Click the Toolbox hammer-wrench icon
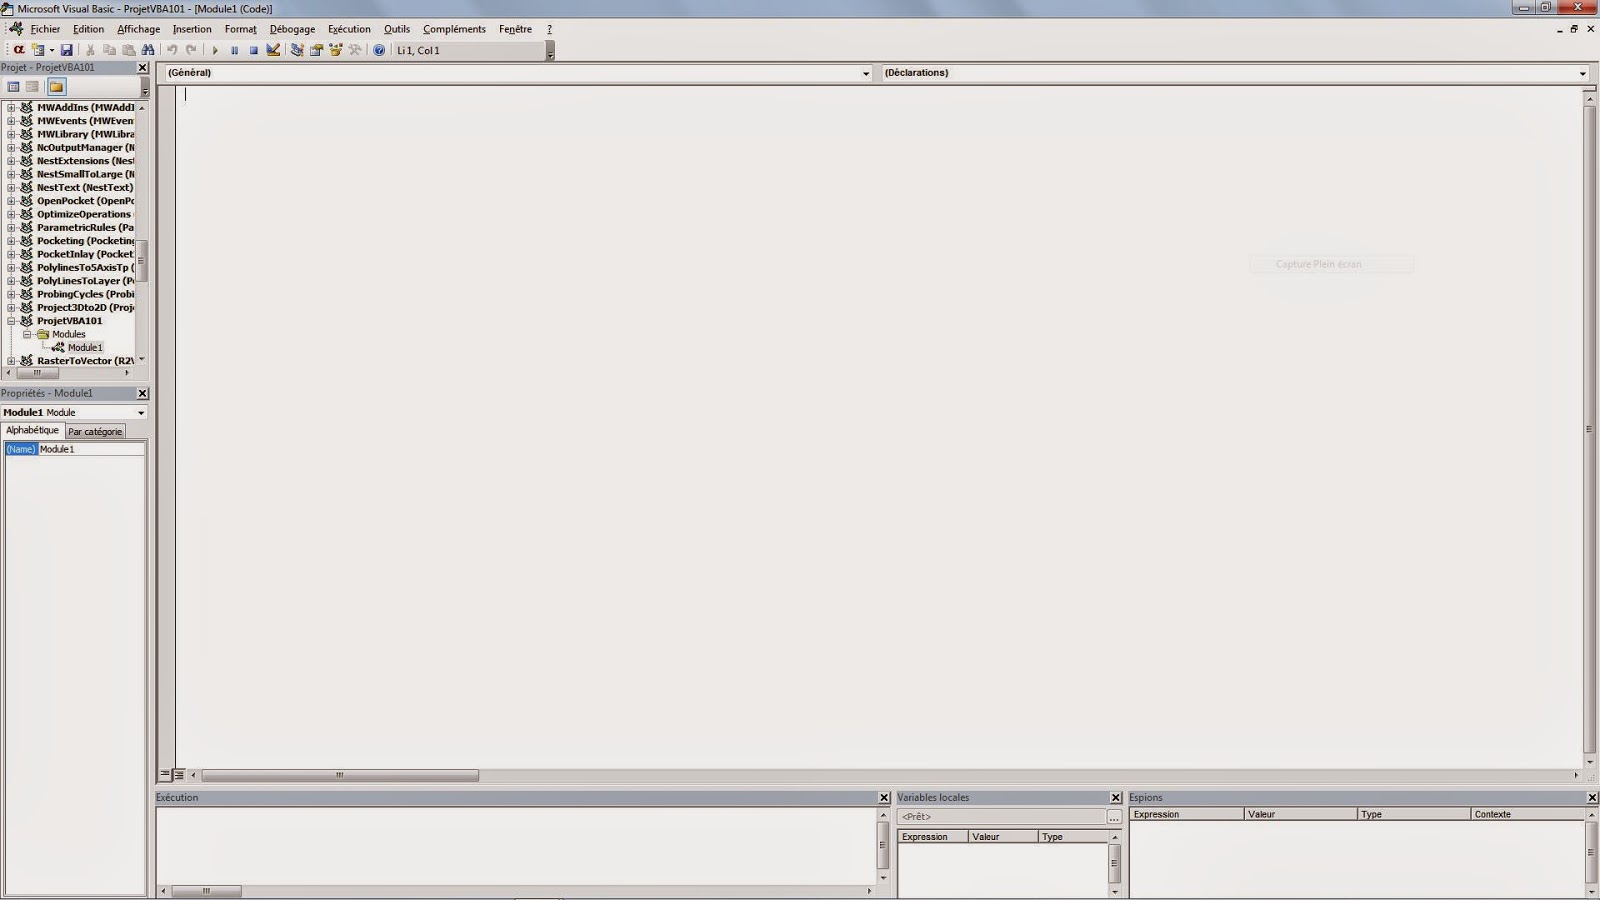The image size is (1600, 900). coord(355,50)
